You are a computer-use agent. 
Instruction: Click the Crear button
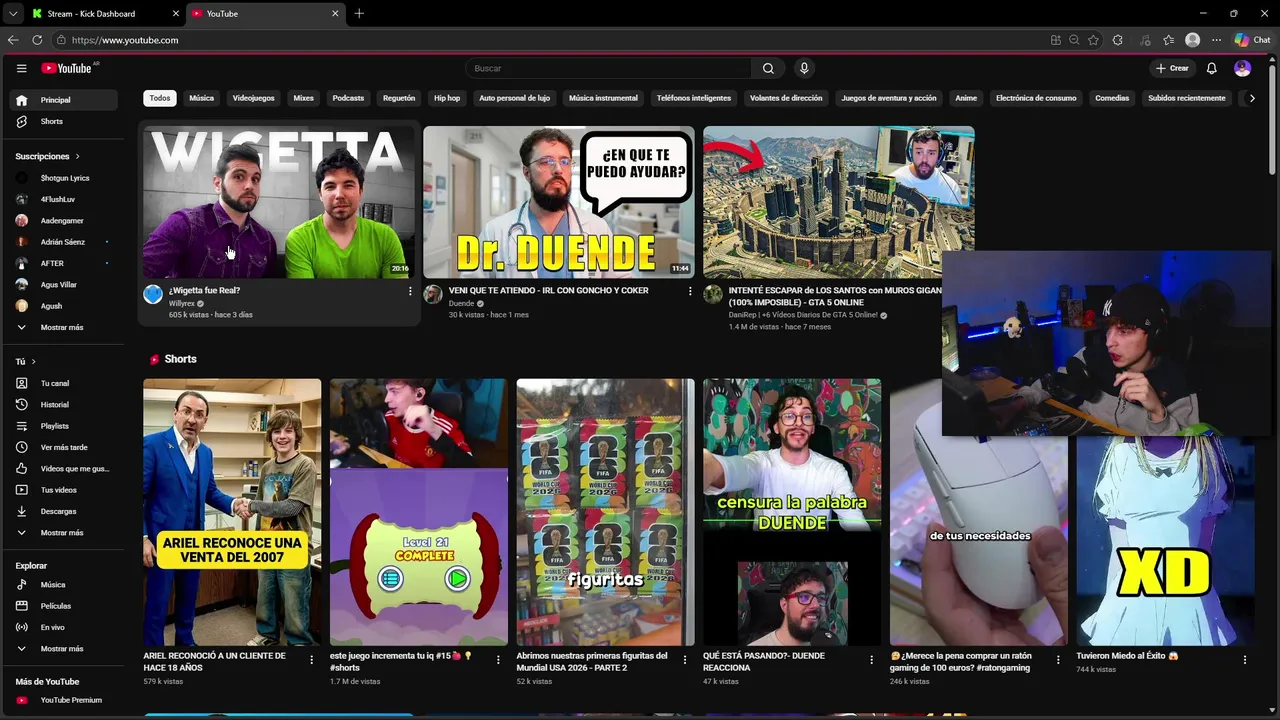(1172, 68)
